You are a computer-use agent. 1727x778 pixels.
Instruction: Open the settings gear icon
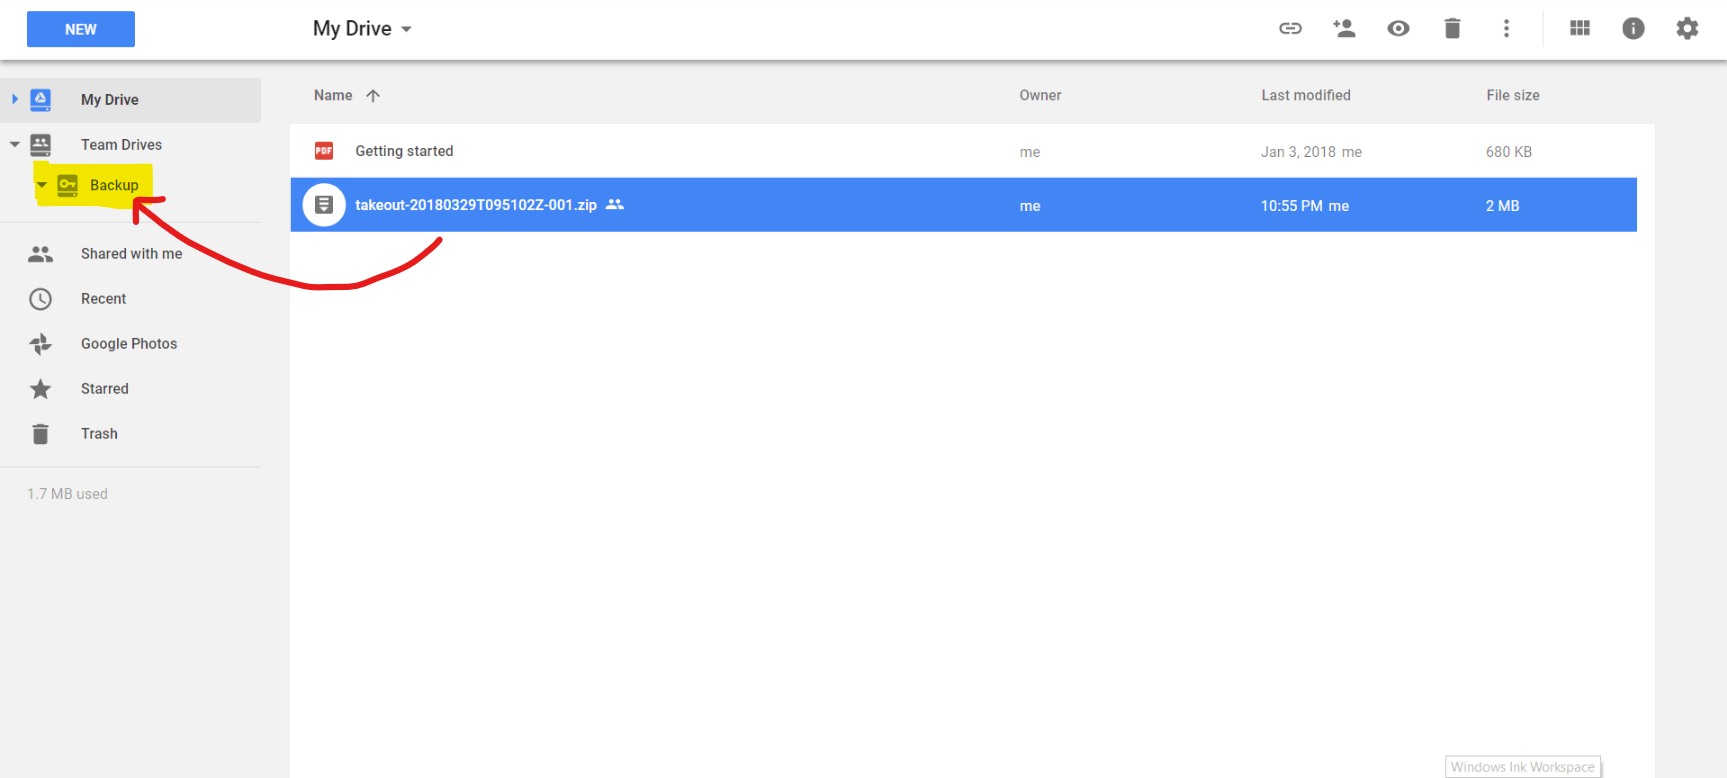tap(1687, 29)
